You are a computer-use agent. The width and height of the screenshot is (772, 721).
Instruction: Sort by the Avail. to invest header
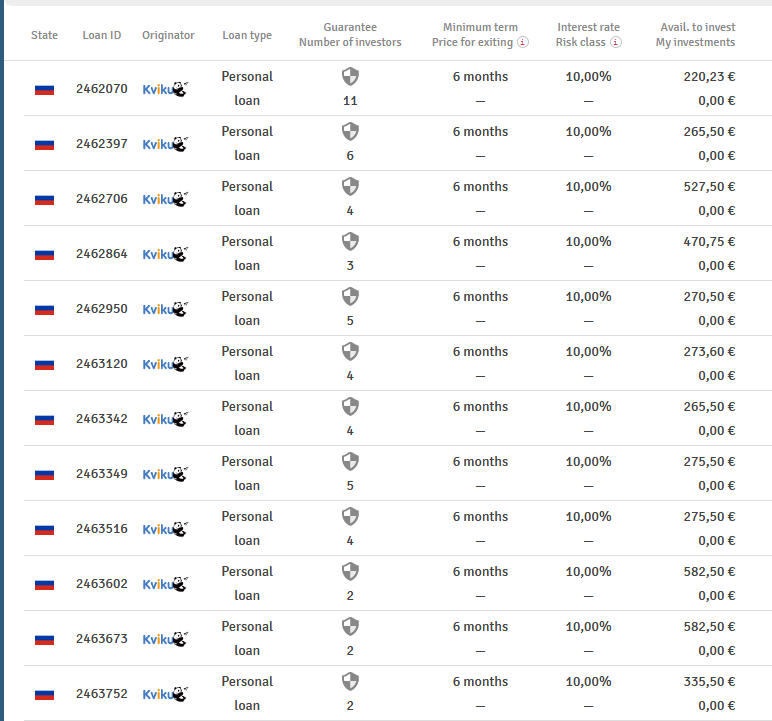[697, 27]
